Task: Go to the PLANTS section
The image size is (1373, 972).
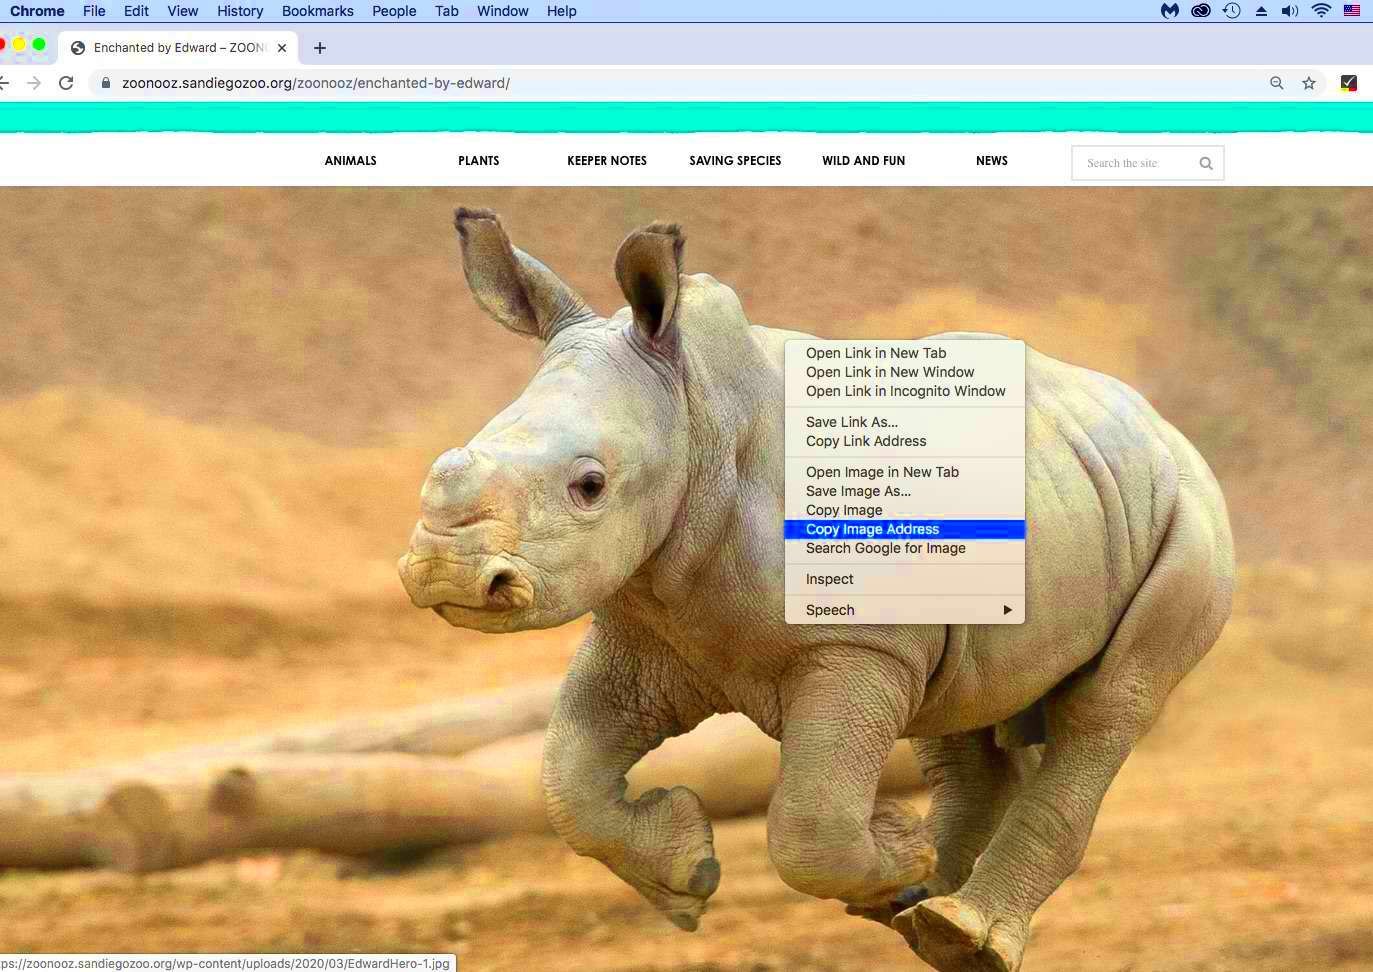Action: point(479,160)
